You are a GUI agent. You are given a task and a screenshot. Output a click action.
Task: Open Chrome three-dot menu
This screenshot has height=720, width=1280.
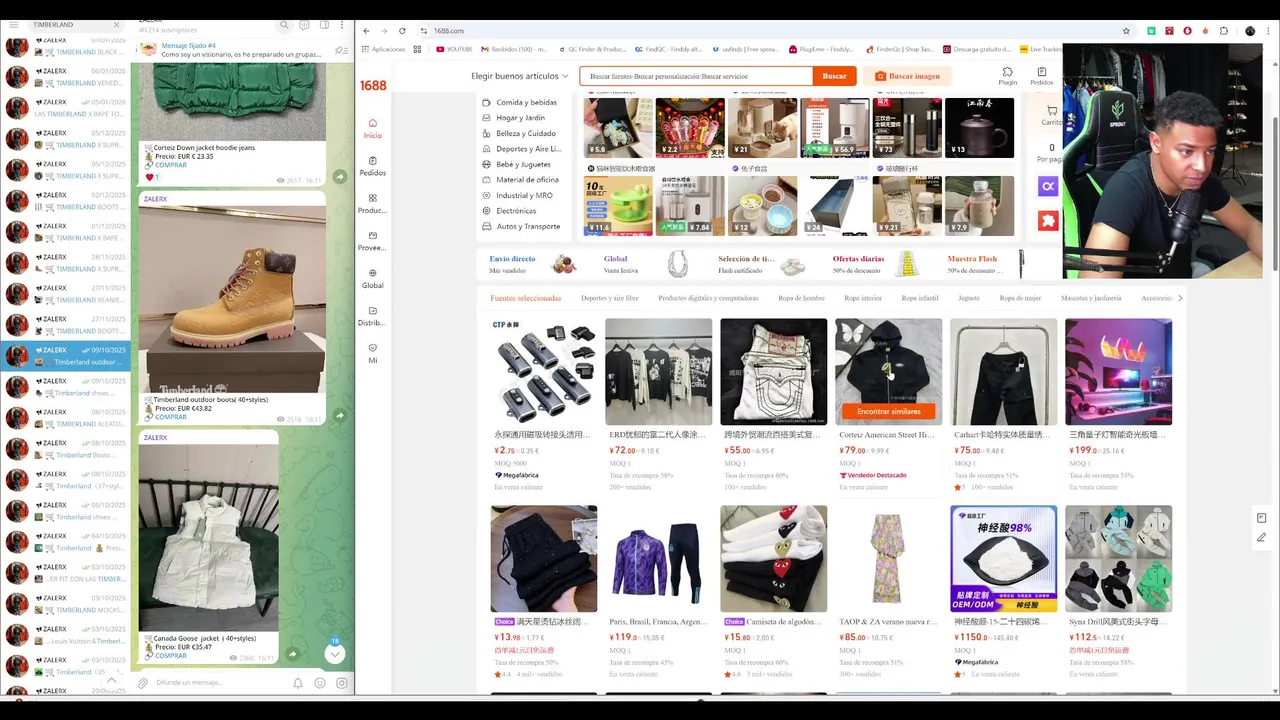(x=1269, y=31)
